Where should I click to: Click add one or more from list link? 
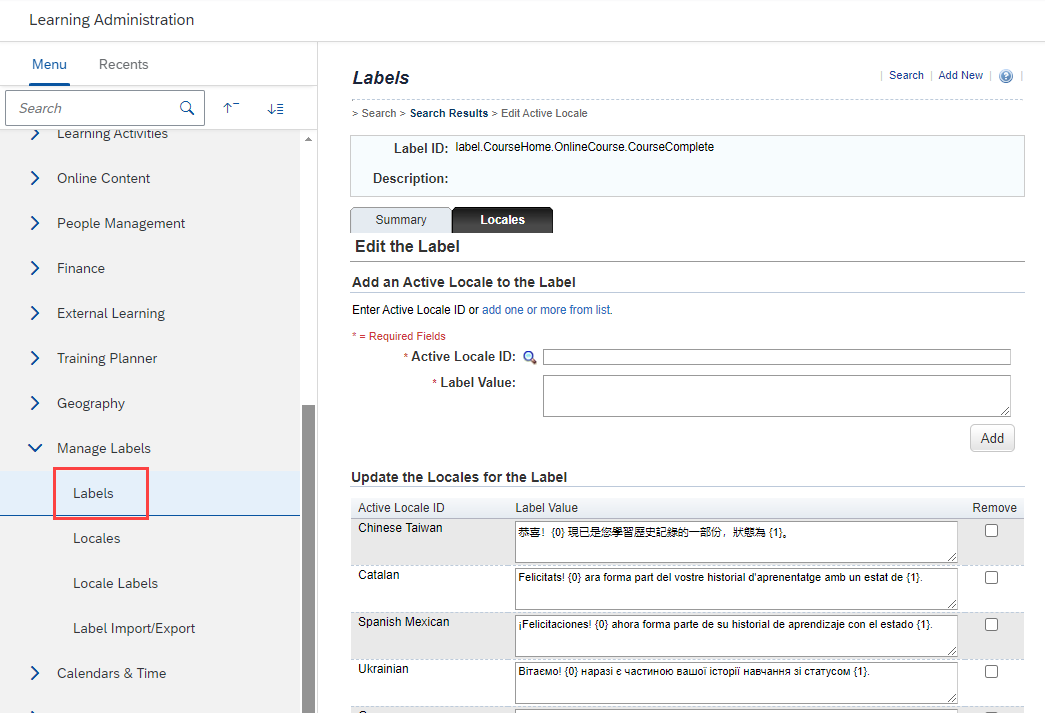547,310
